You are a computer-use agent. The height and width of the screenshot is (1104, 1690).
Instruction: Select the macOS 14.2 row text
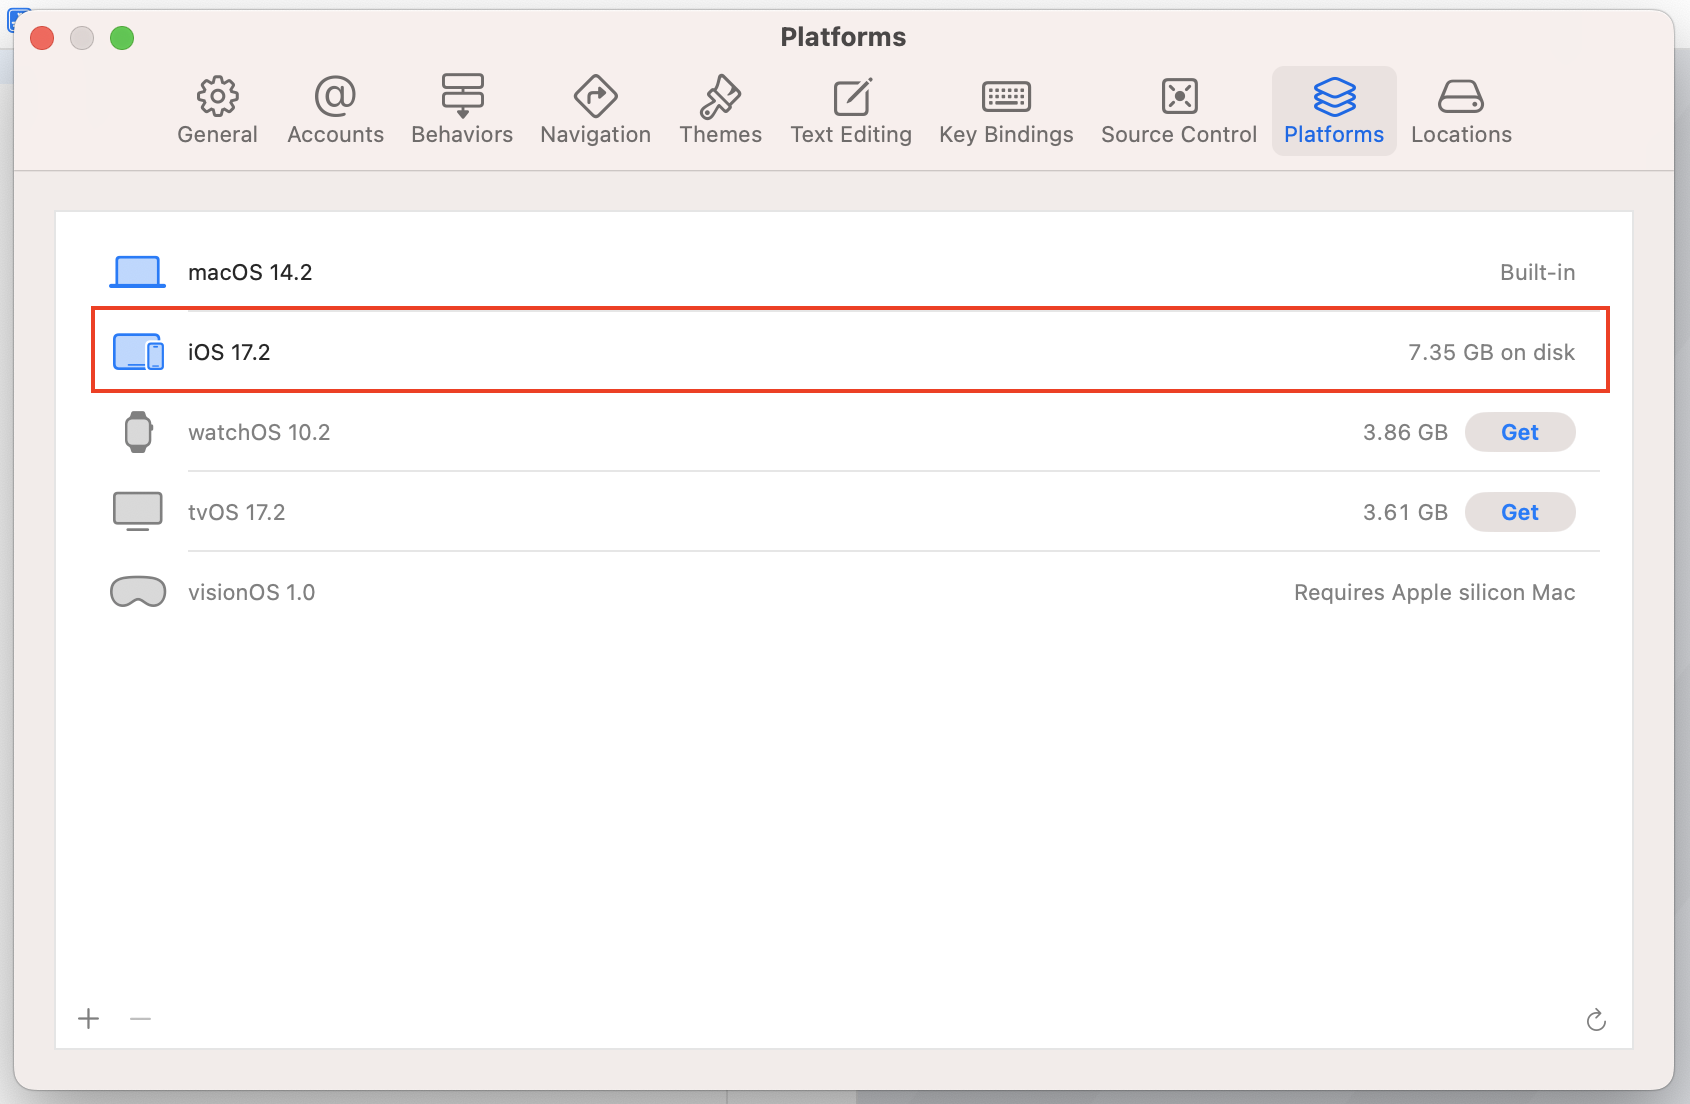(x=250, y=272)
